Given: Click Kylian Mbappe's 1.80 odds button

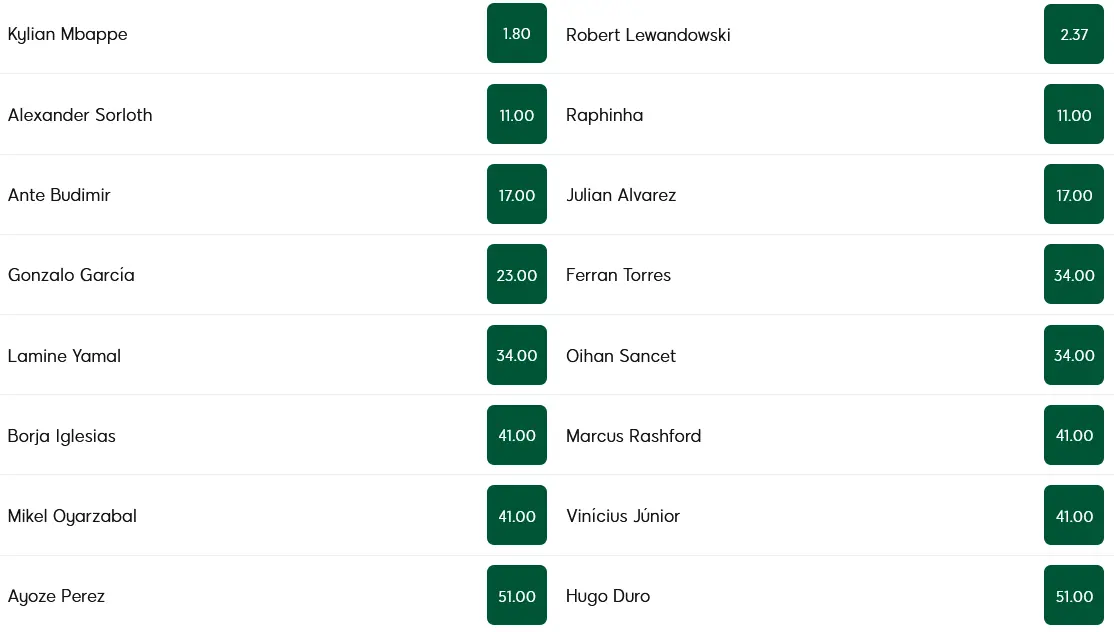Looking at the screenshot, I should pyautogui.click(x=516, y=34).
